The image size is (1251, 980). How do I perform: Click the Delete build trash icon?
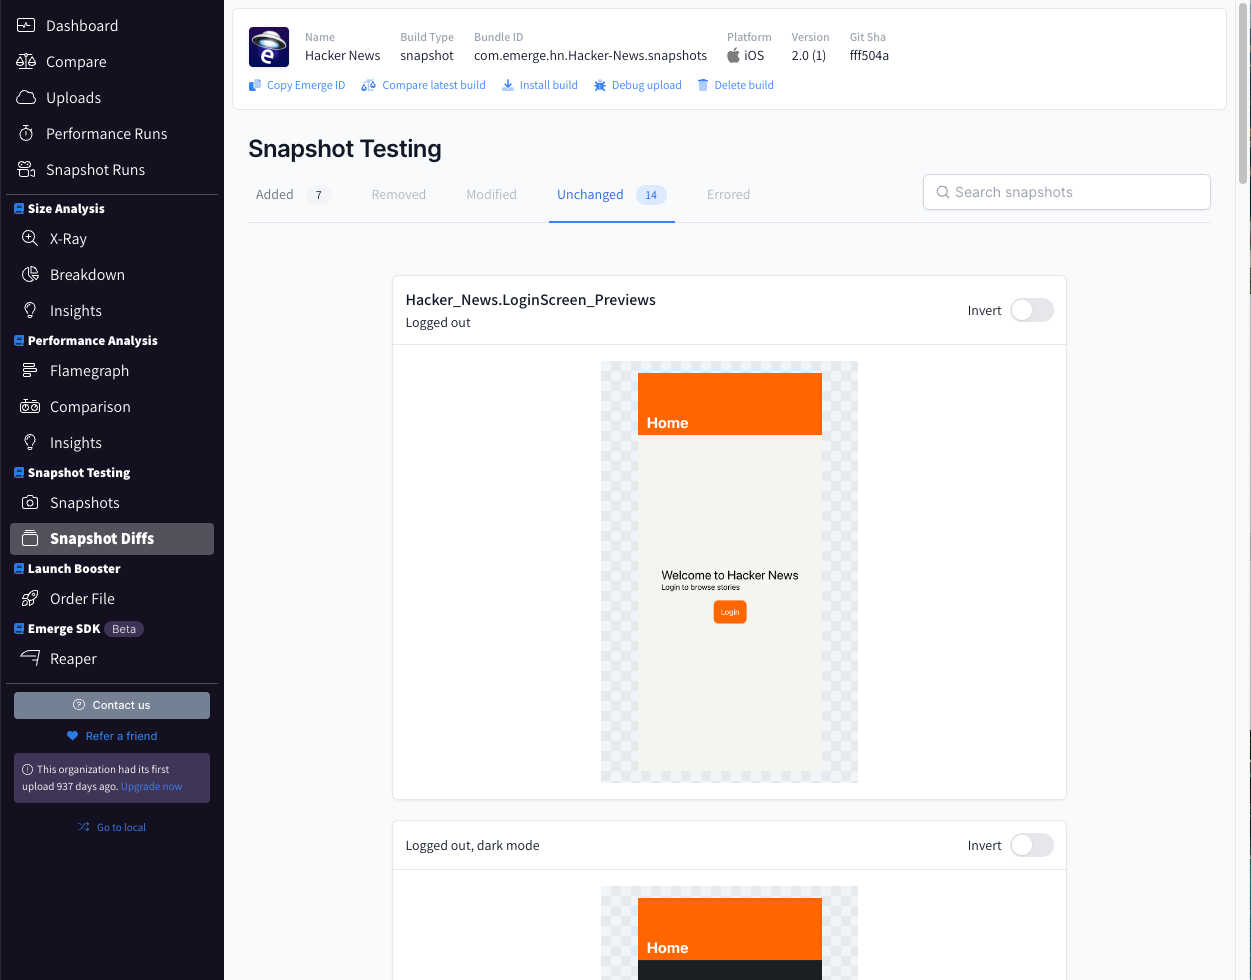coord(703,85)
